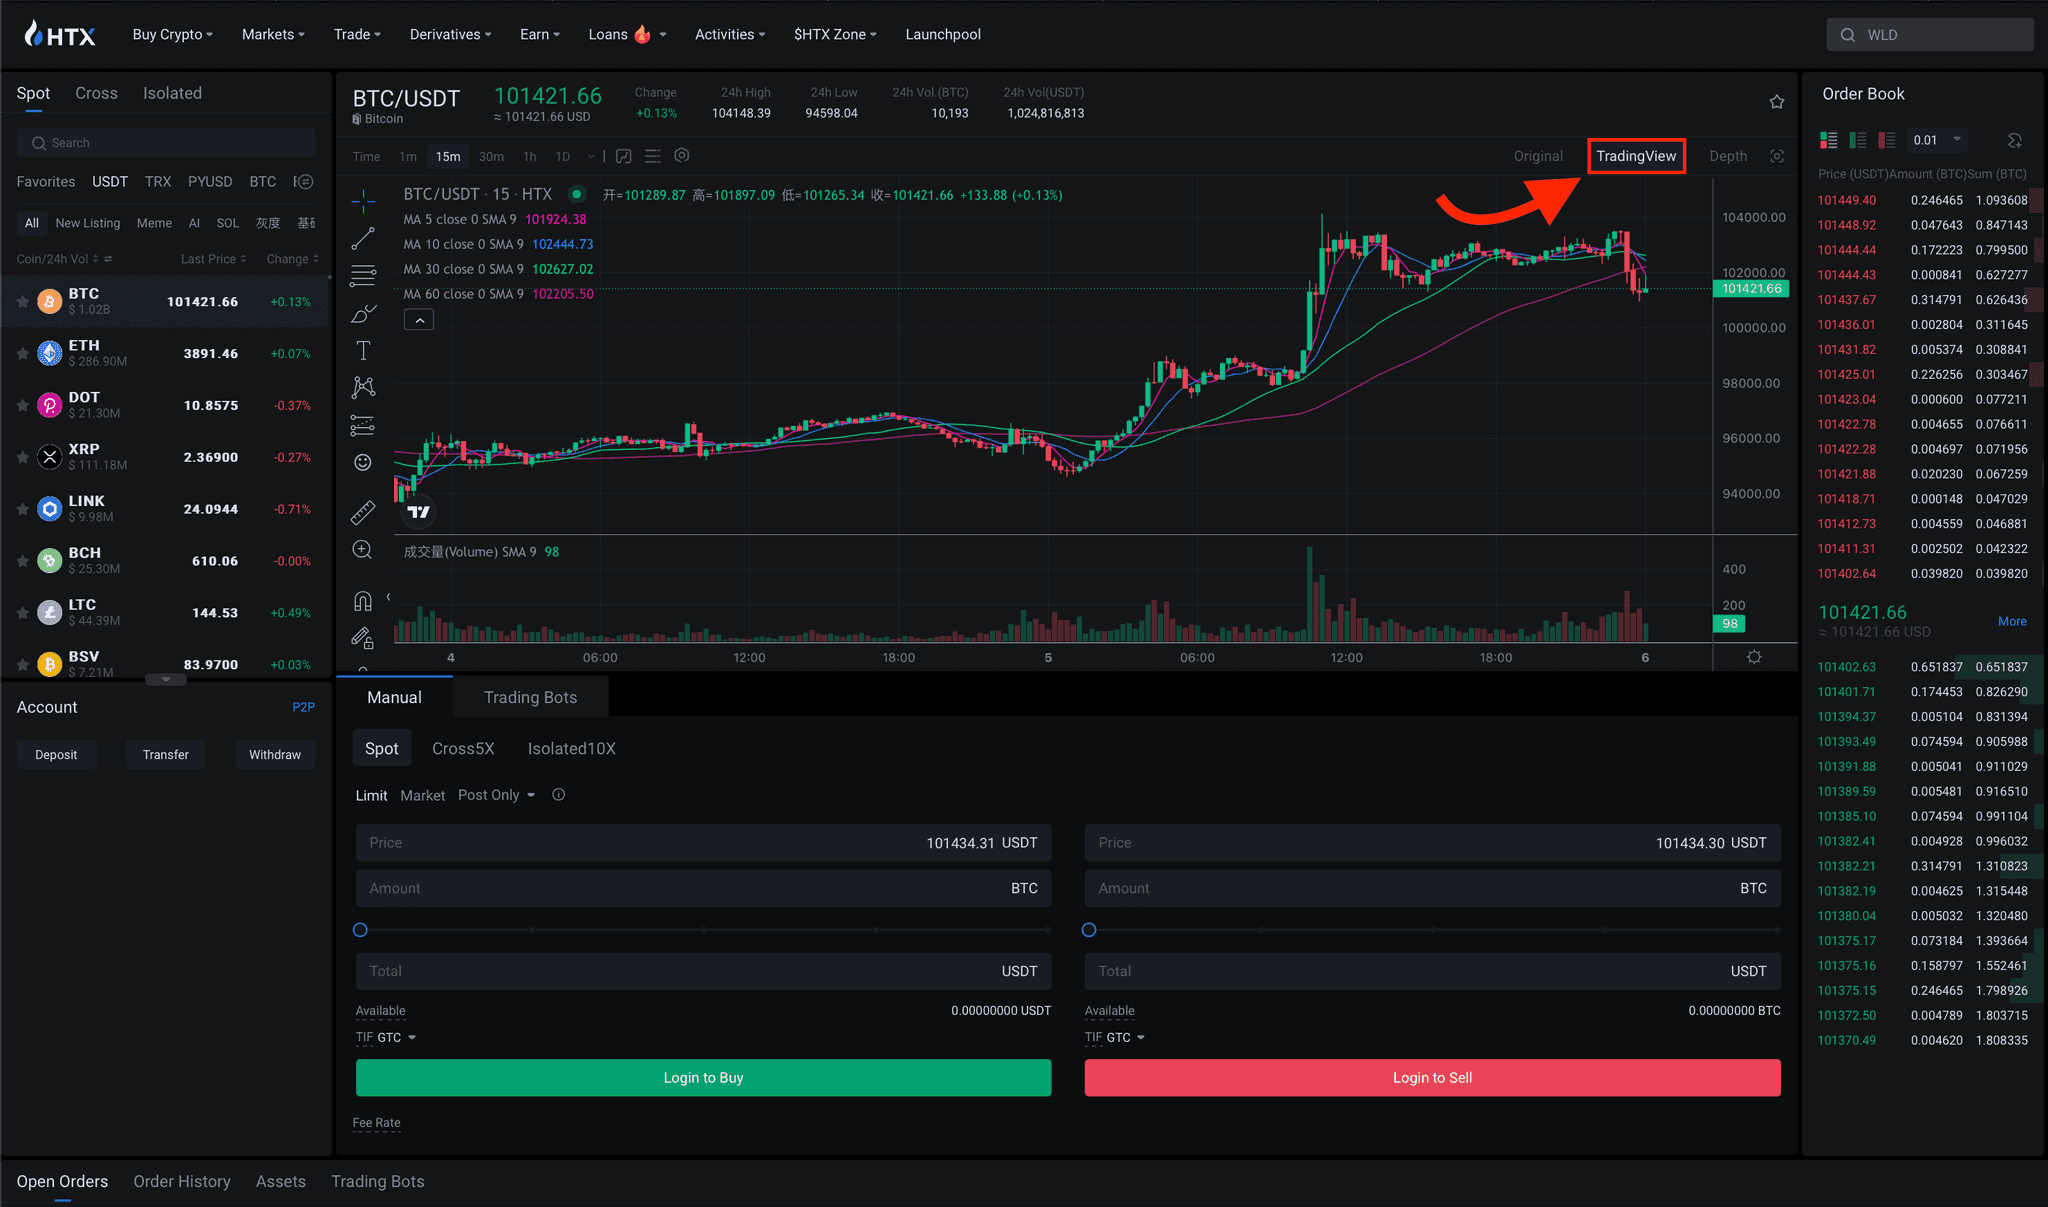The image size is (2048, 1207).
Task: Open the text annotation tool
Action: (x=362, y=350)
